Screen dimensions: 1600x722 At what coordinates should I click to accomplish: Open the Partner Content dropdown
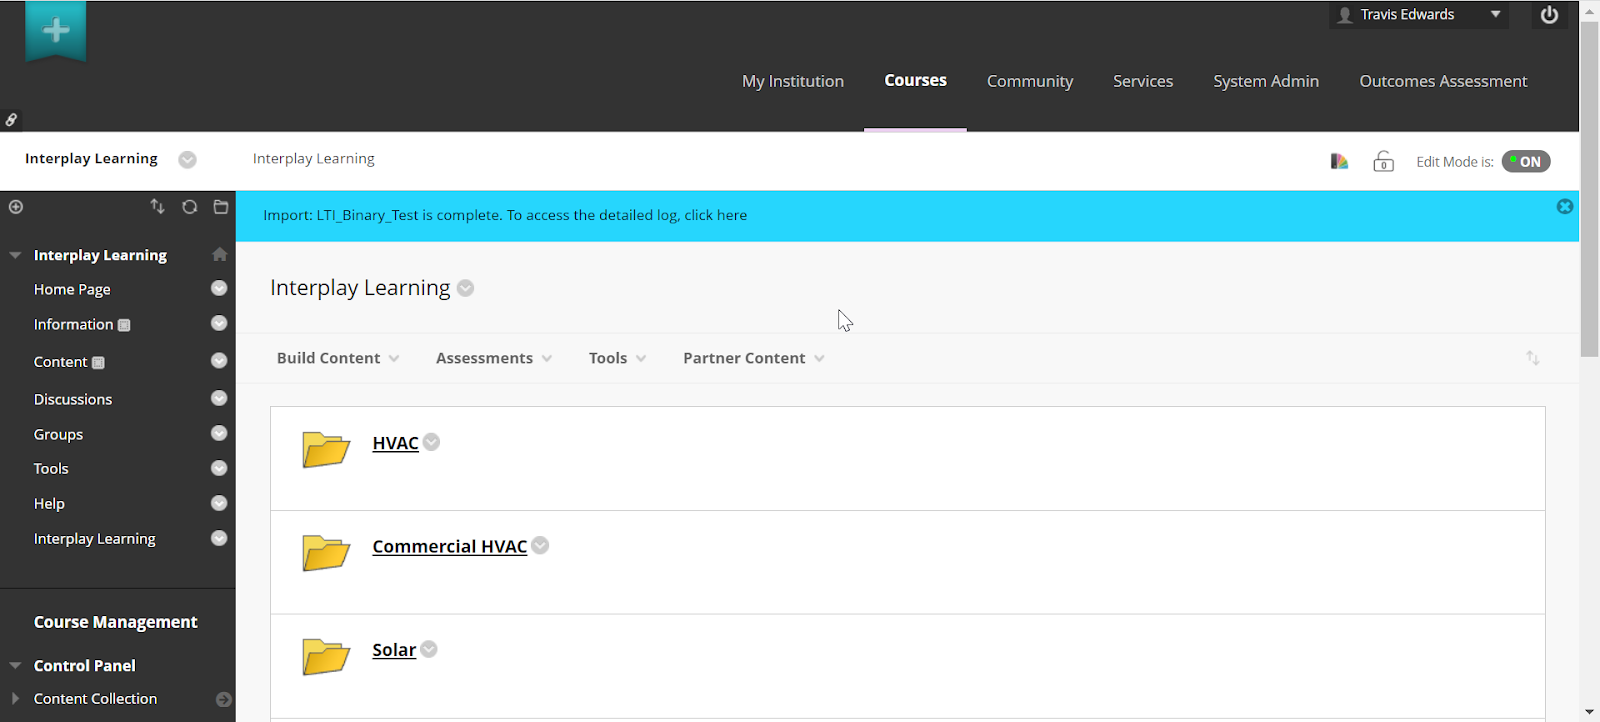(x=754, y=358)
